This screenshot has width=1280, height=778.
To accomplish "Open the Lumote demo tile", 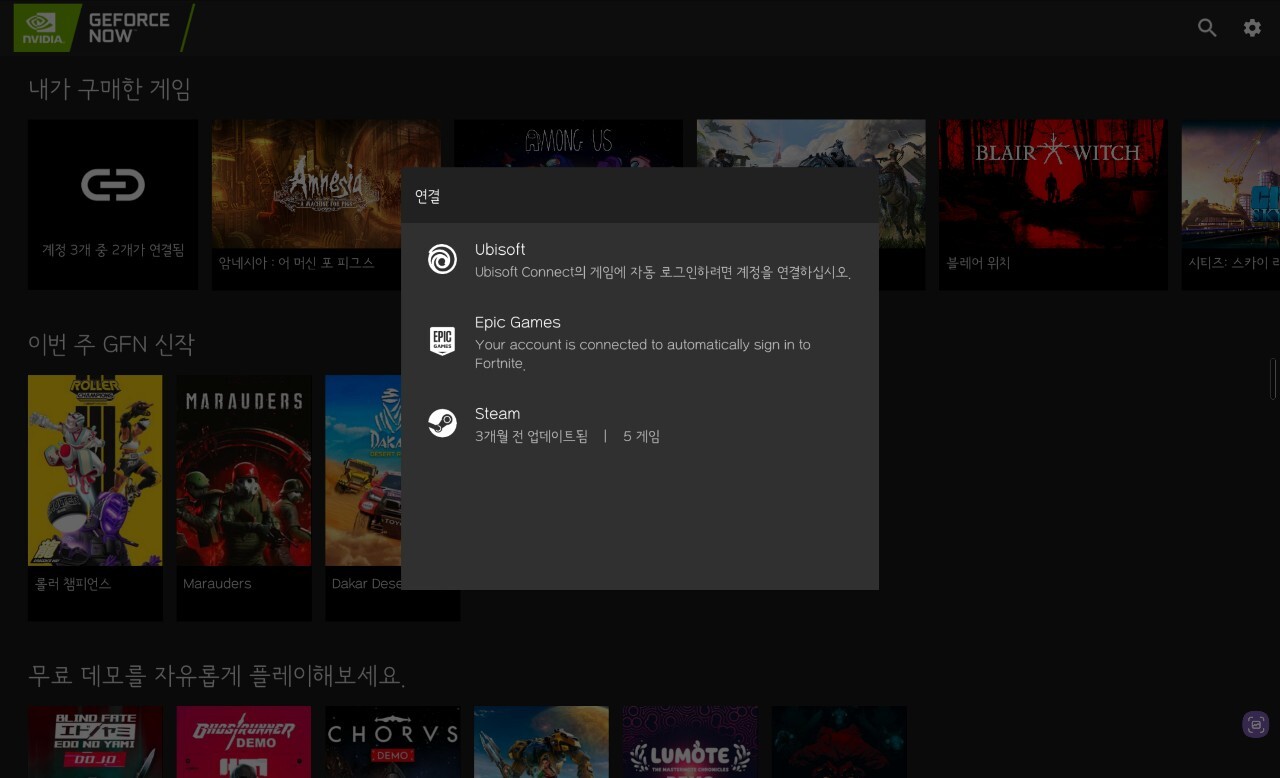I will 690,742.
